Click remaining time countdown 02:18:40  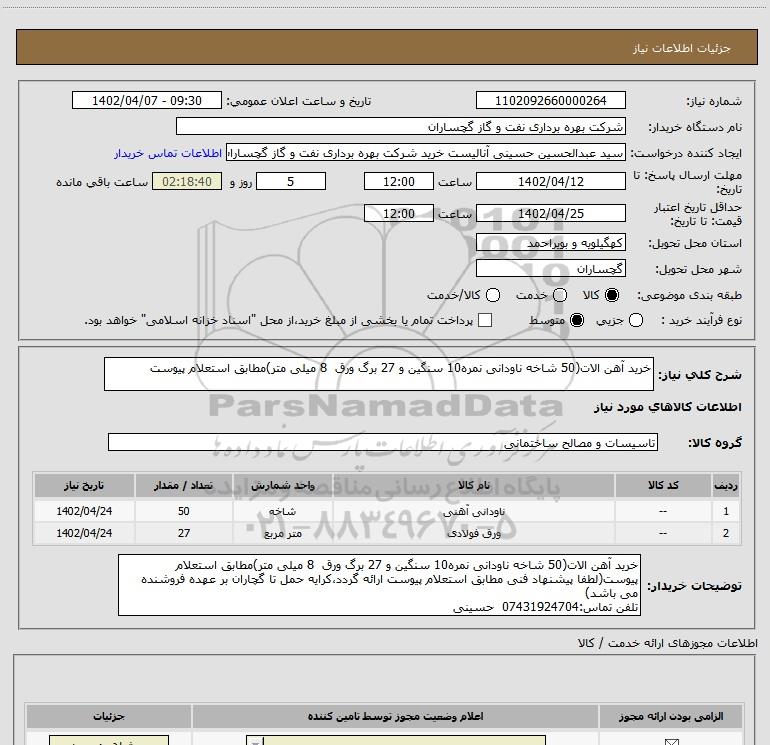187,181
